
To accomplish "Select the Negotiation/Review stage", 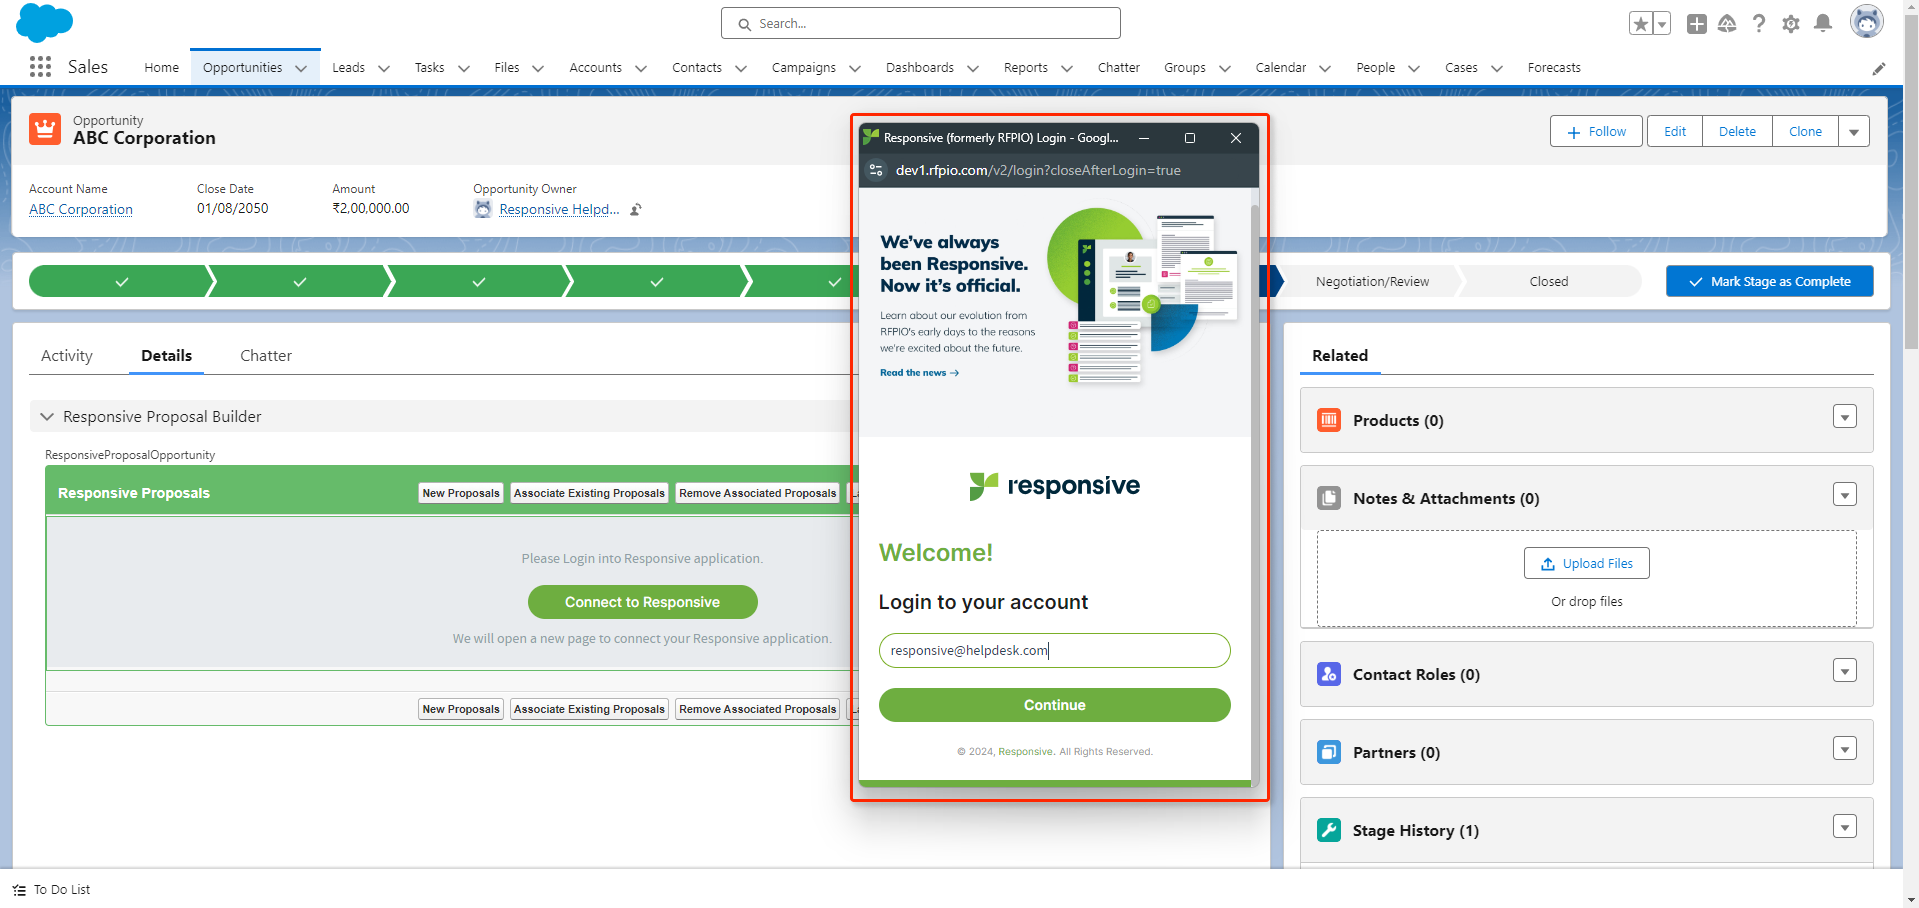I will coord(1372,282).
